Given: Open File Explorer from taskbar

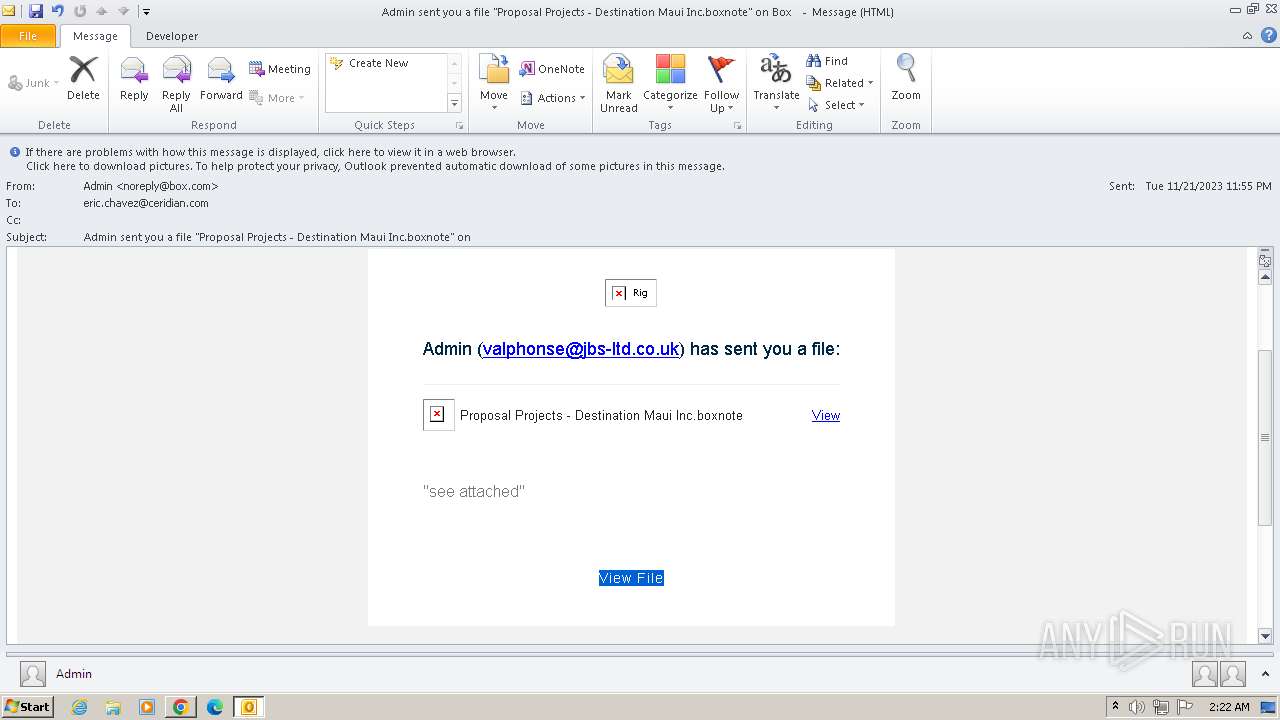Looking at the screenshot, I should point(113,707).
